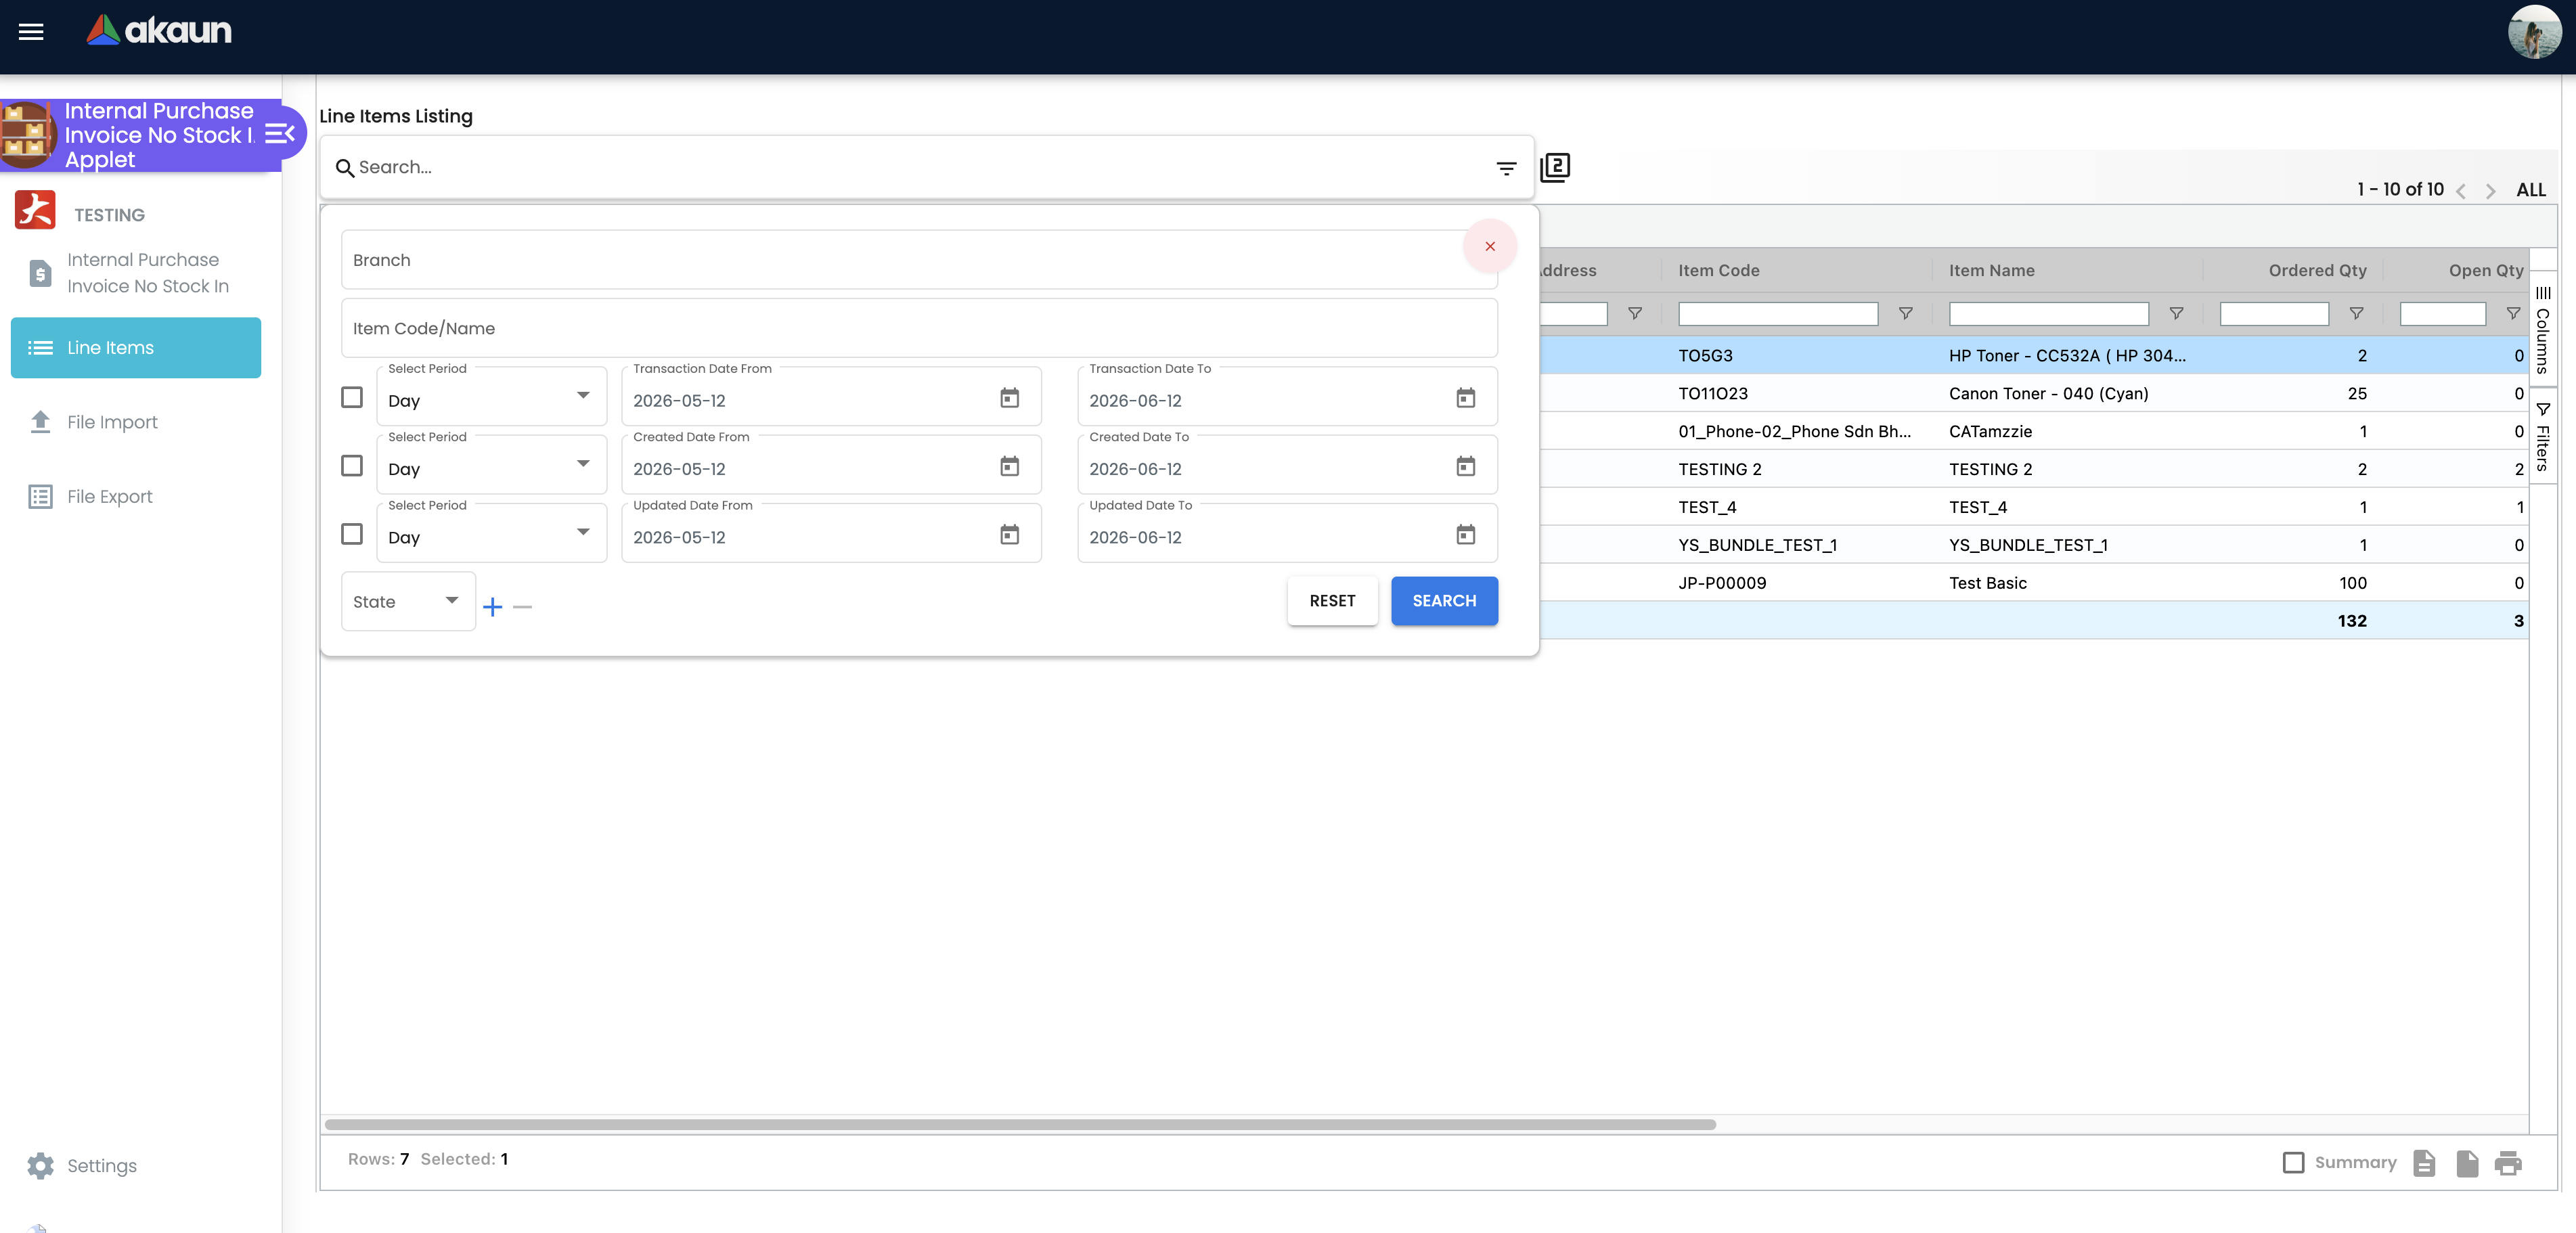Screen dimensions: 2576x1233
Task: Click the SEARCH button
Action: 1444,601
